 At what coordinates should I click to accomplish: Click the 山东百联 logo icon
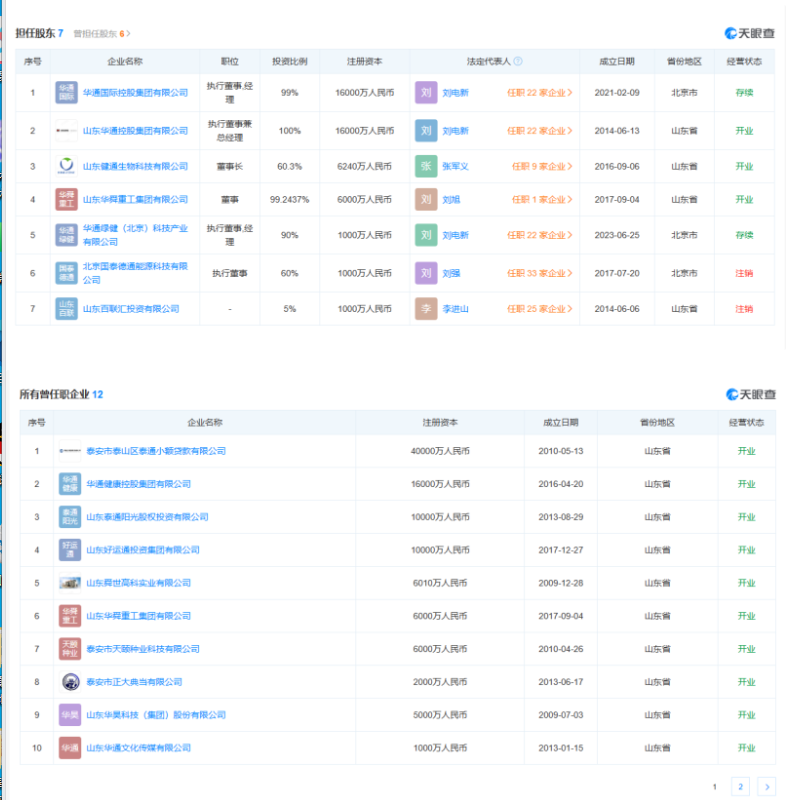tap(66, 309)
